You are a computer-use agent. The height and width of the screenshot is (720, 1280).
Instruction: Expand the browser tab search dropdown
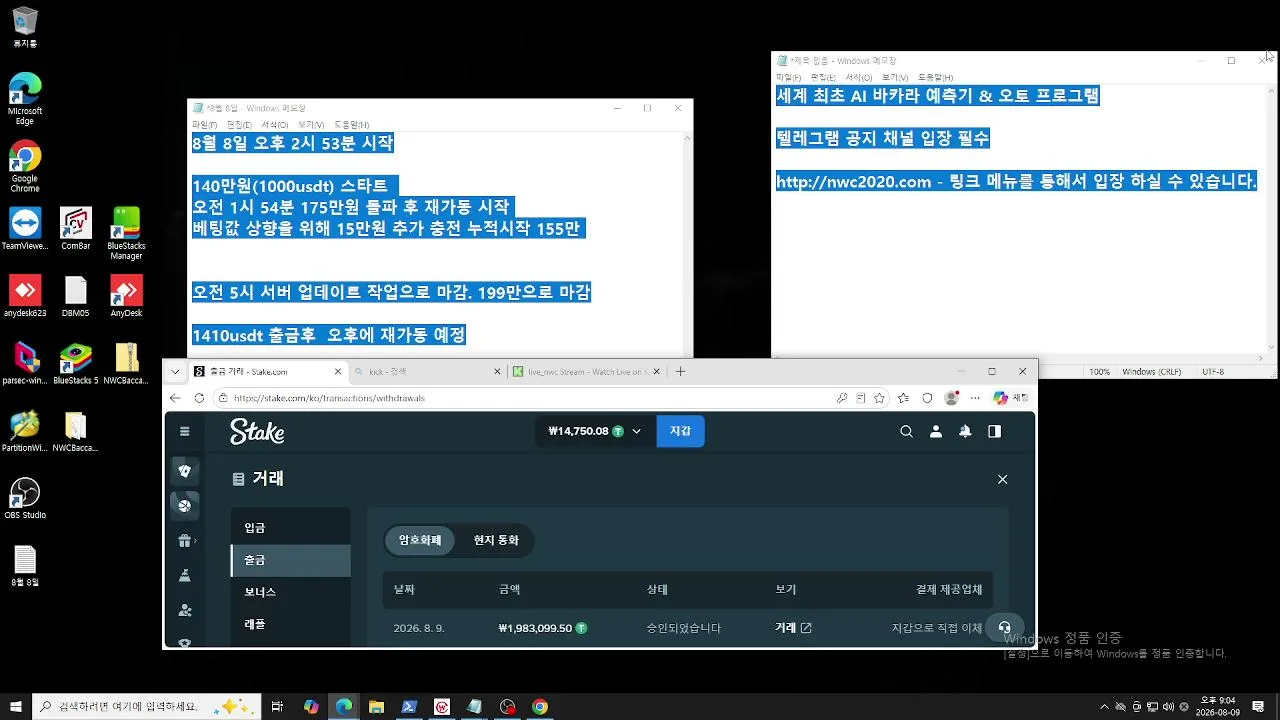(175, 371)
